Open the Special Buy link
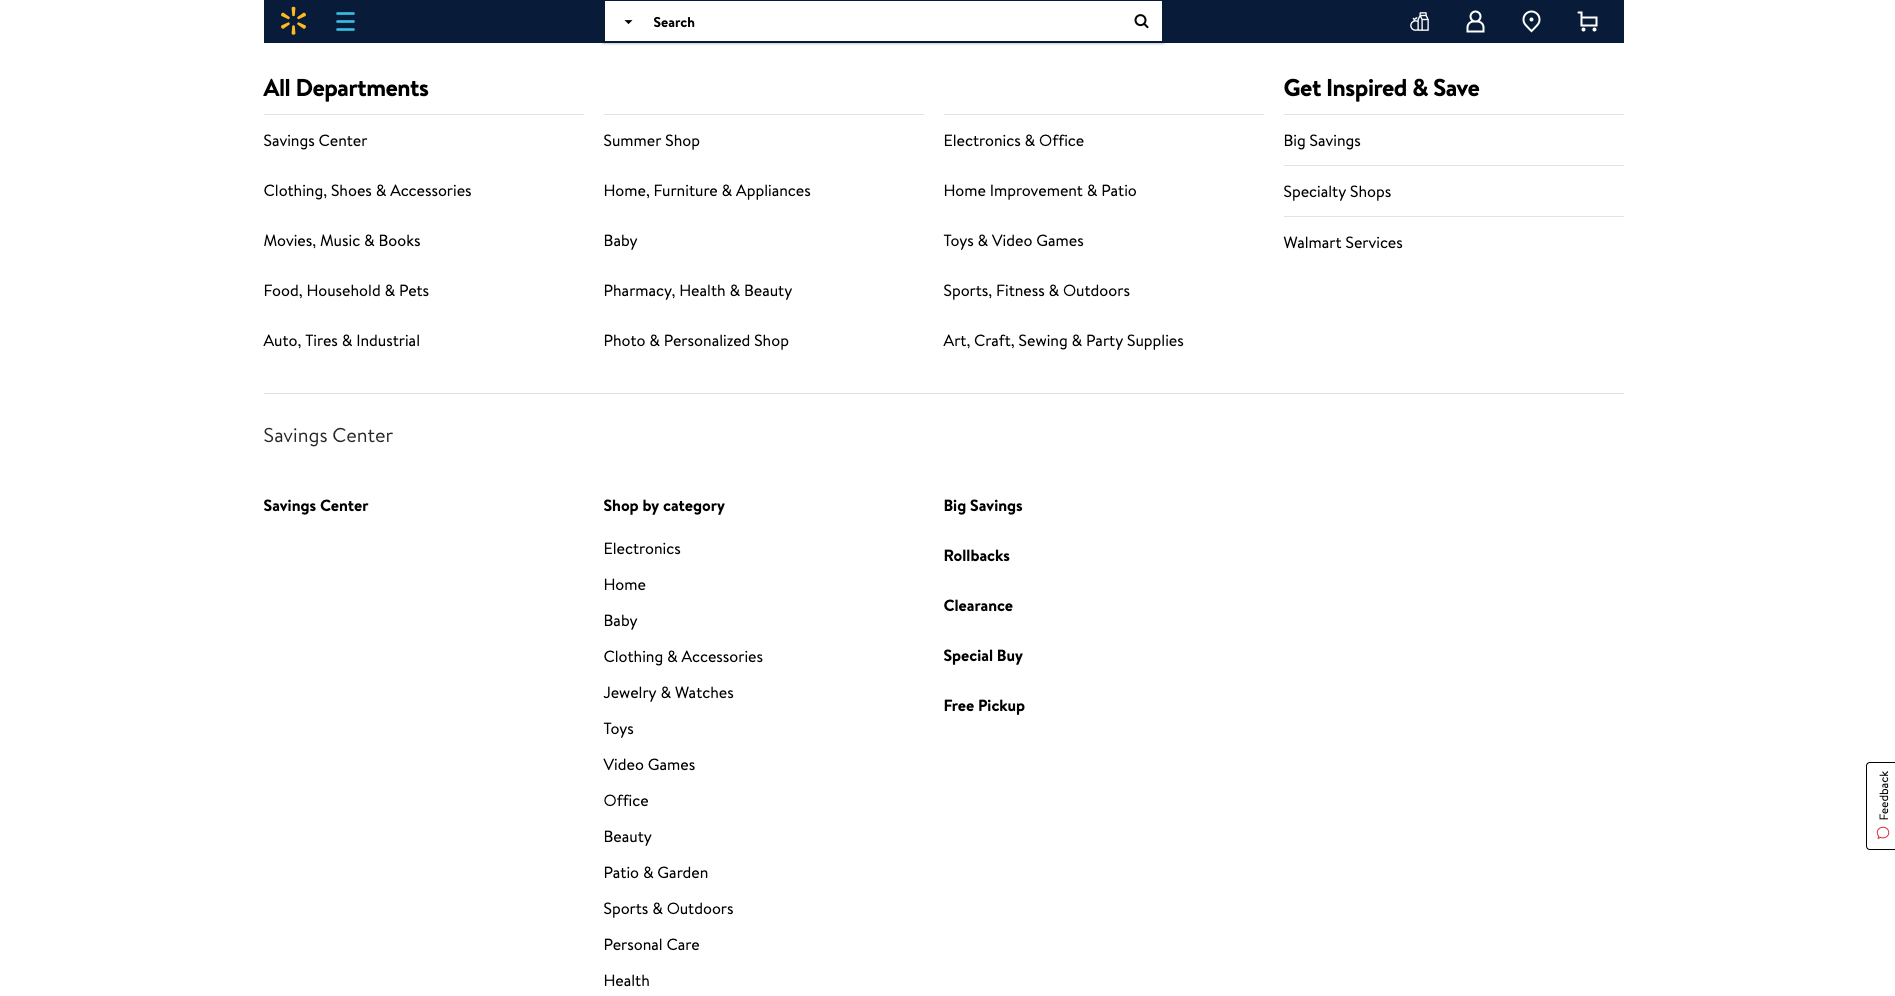 tap(983, 656)
